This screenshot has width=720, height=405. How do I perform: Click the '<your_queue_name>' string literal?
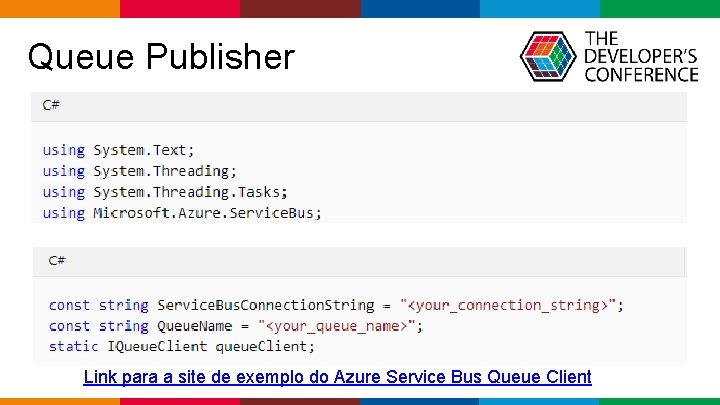(337, 326)
